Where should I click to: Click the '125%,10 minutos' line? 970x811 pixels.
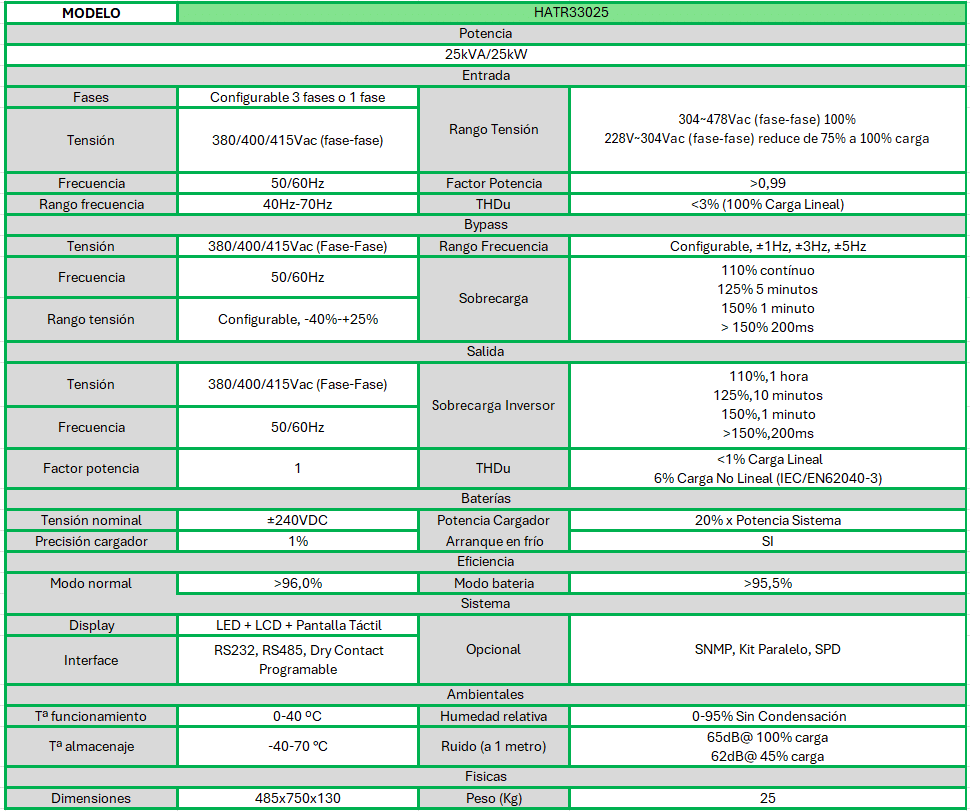tap(767, 395)
